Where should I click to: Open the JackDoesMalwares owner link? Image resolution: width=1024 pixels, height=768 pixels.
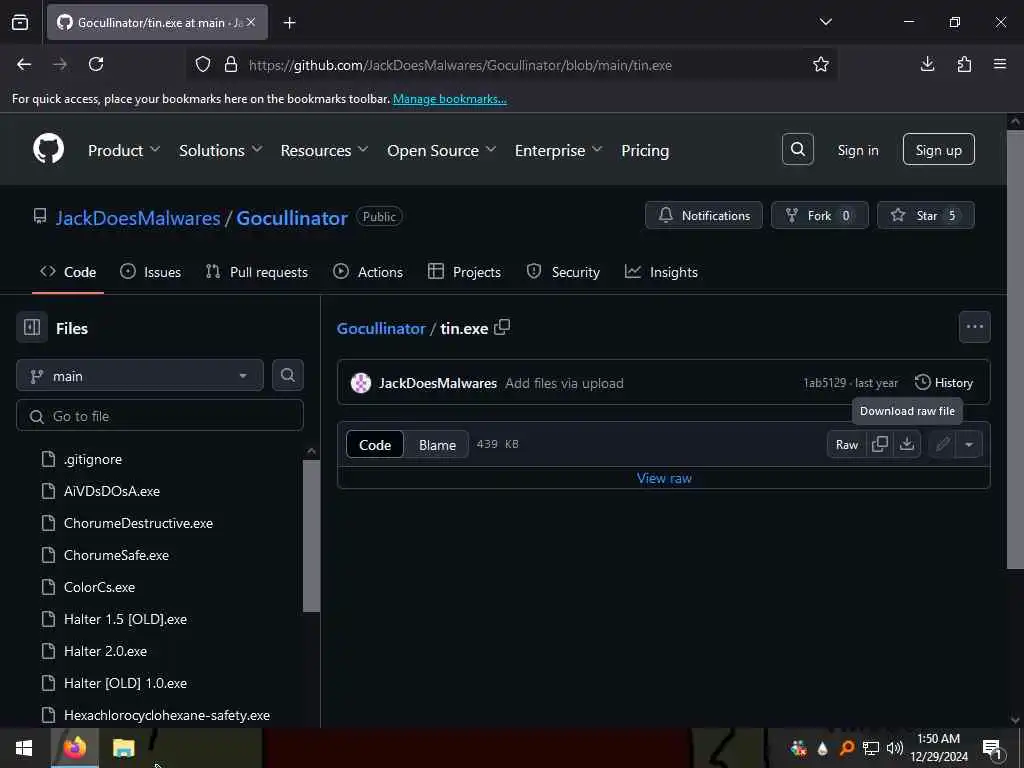138,218
